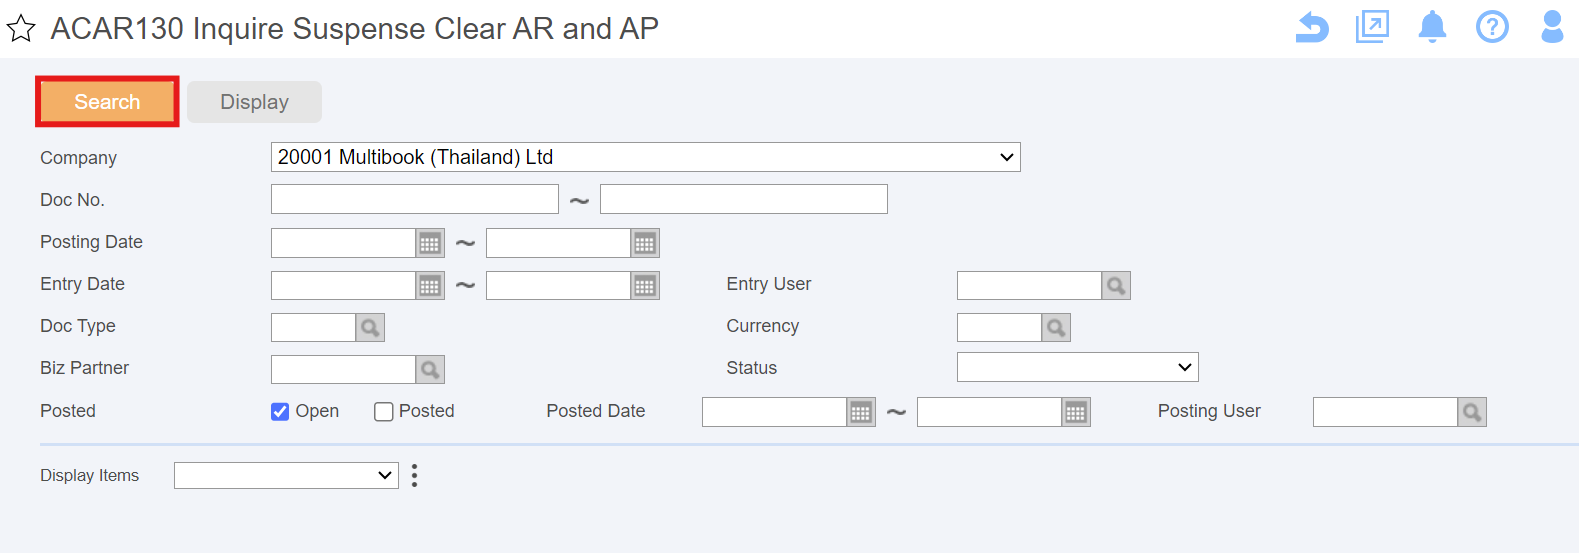
Task: Open calendar for Posted Date end
Action: [x=1076, y=412]
